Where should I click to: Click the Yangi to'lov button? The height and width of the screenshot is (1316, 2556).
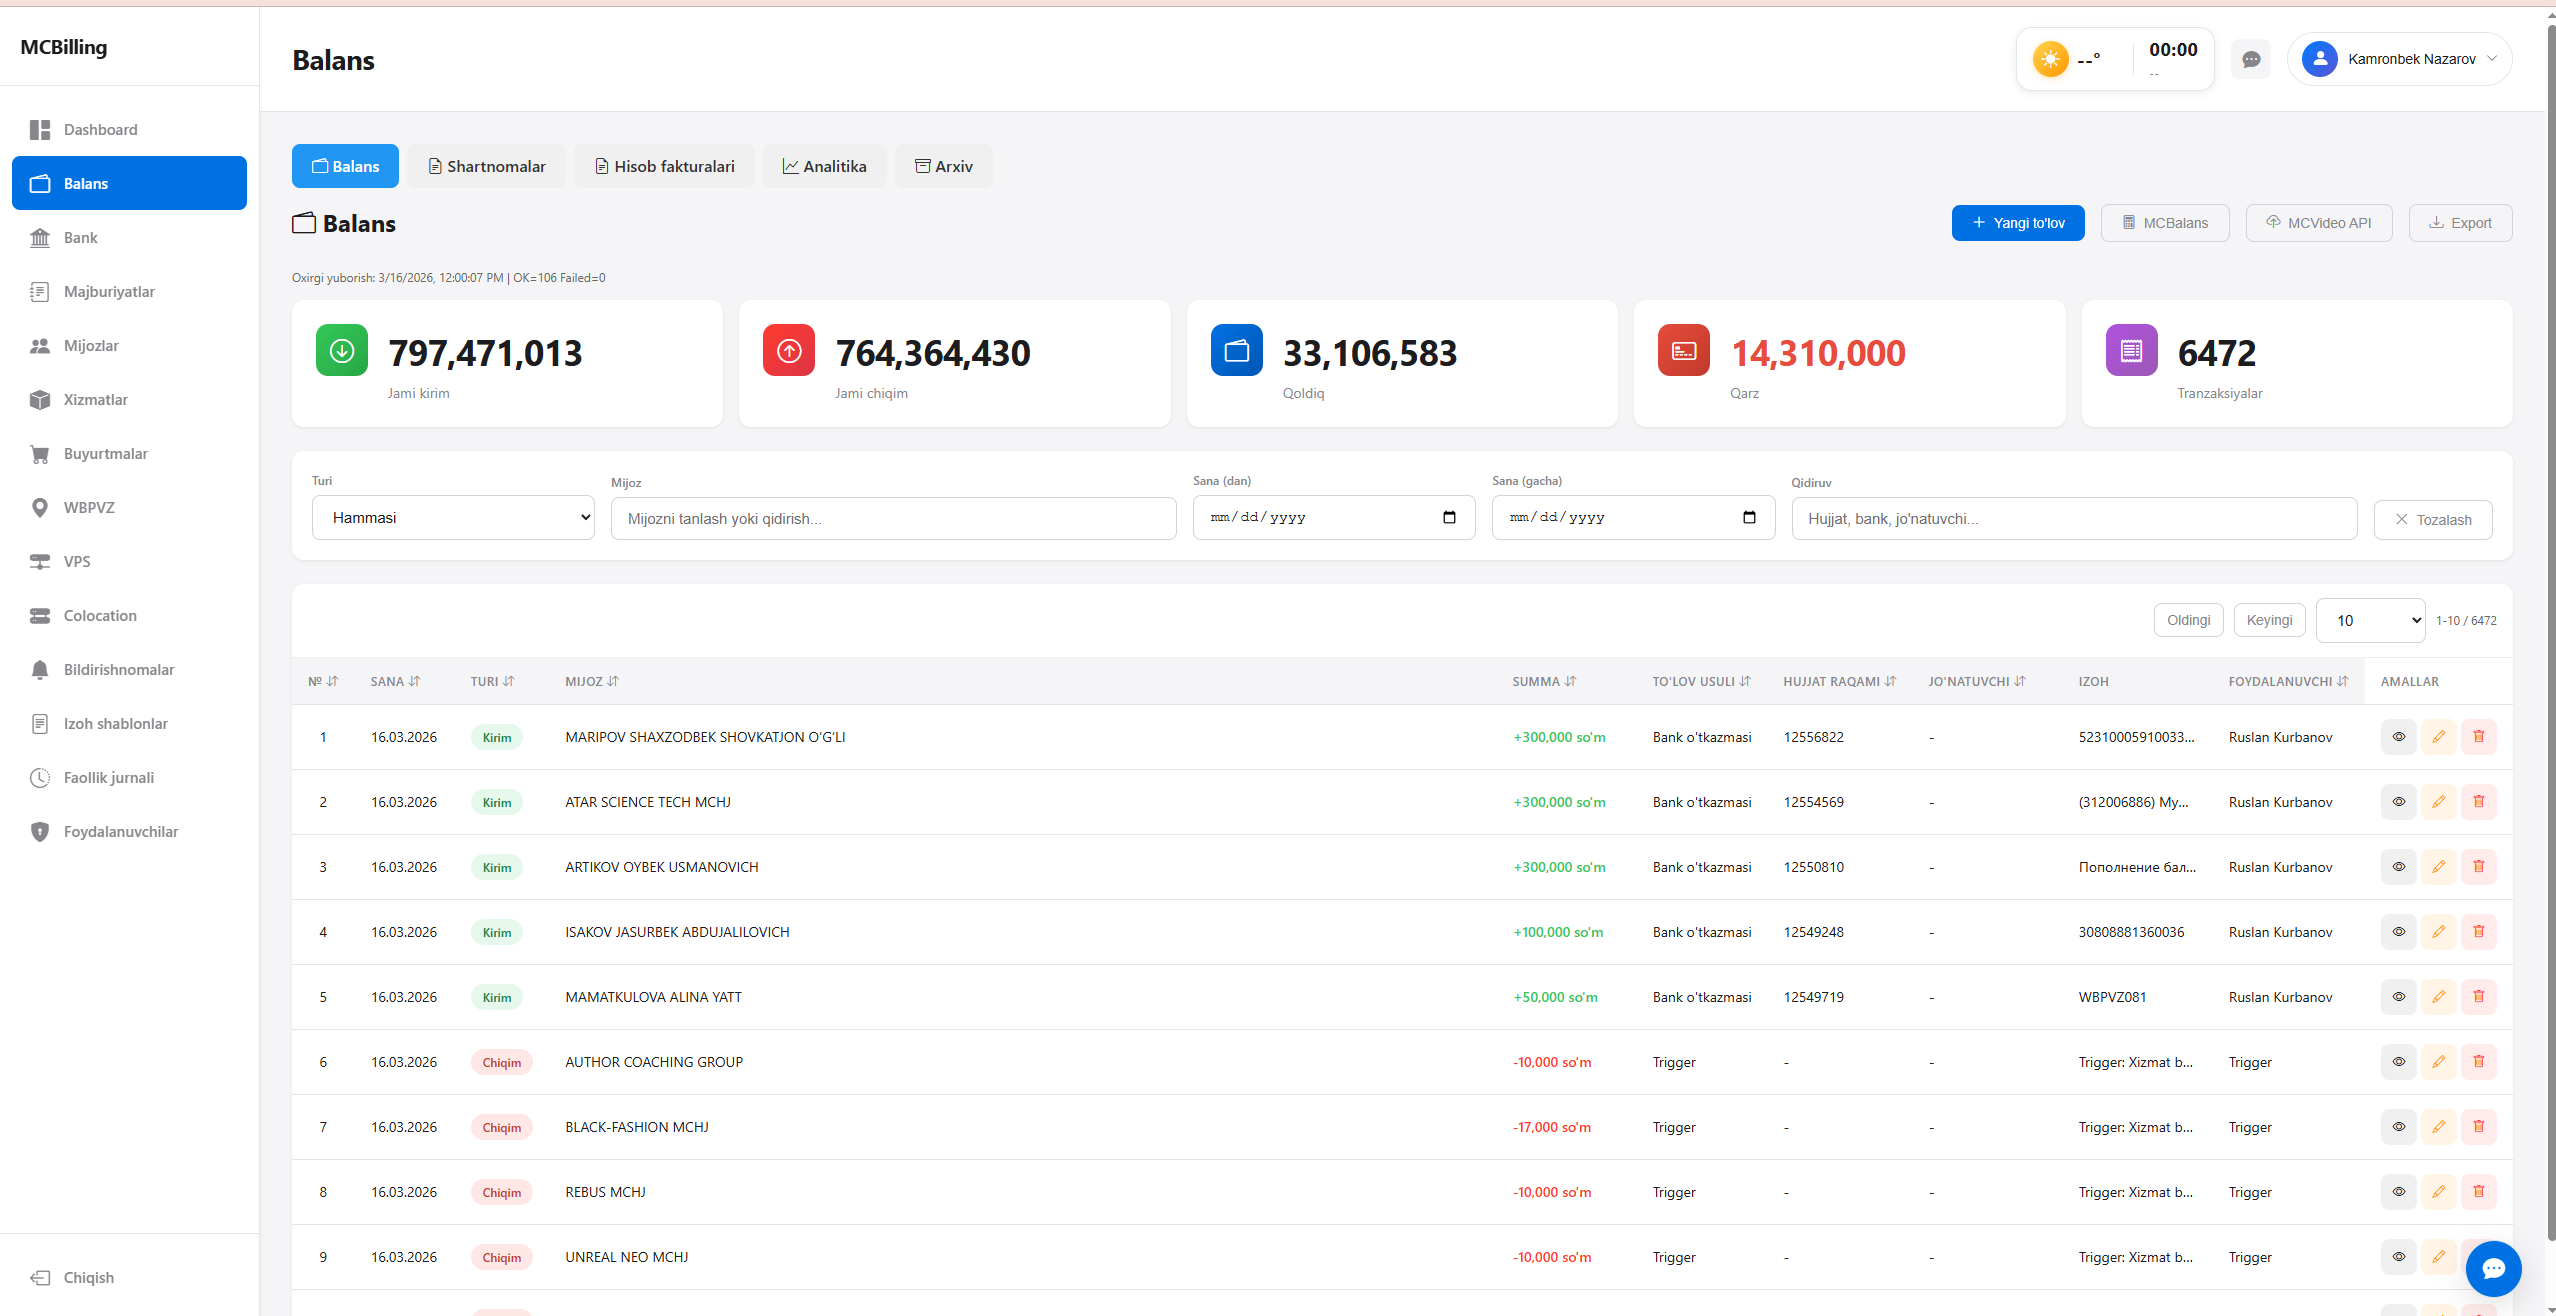(x=2017, y=223)
